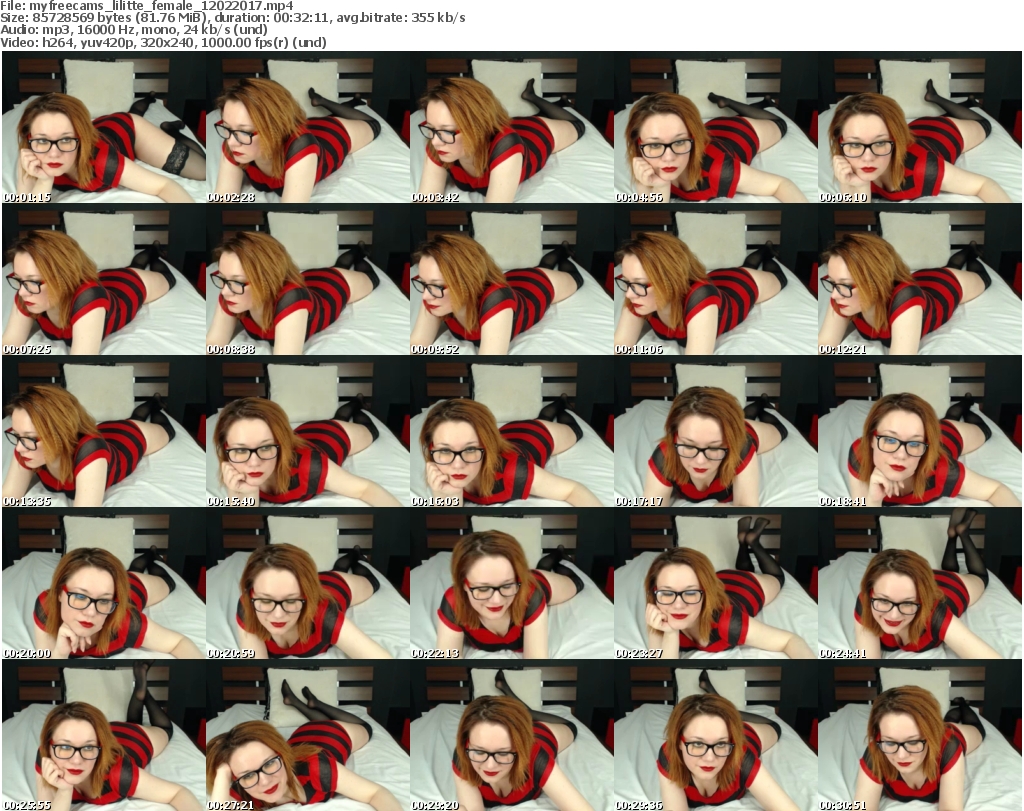Open the frame stamped 00:11:06

[716, 279]
